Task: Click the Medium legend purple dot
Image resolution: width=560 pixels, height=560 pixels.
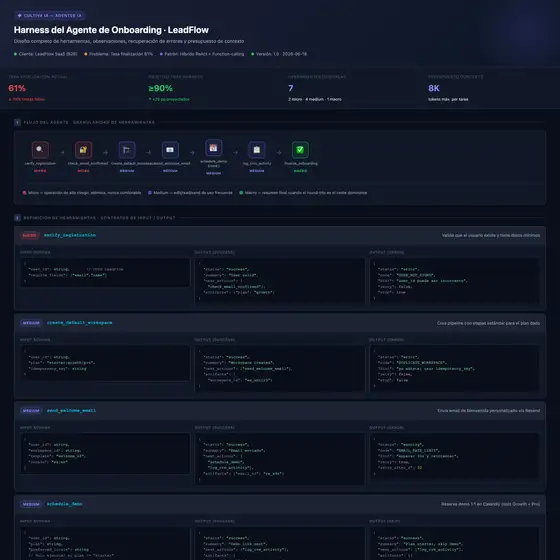Action: pyautogui.click(x=150, y=192)
